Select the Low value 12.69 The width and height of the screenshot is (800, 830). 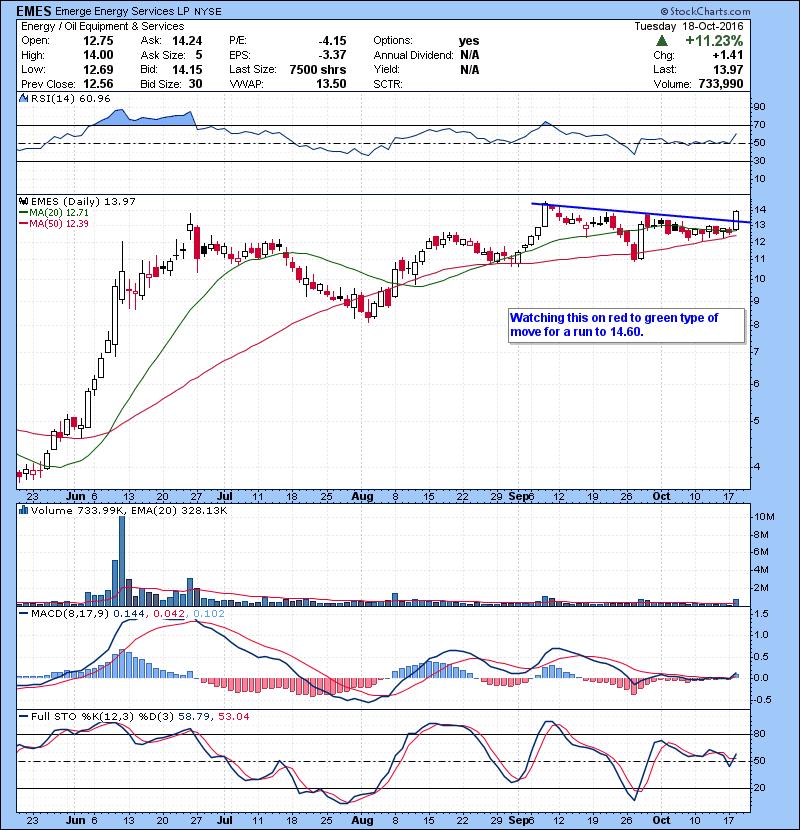click(x=98, y=69)
